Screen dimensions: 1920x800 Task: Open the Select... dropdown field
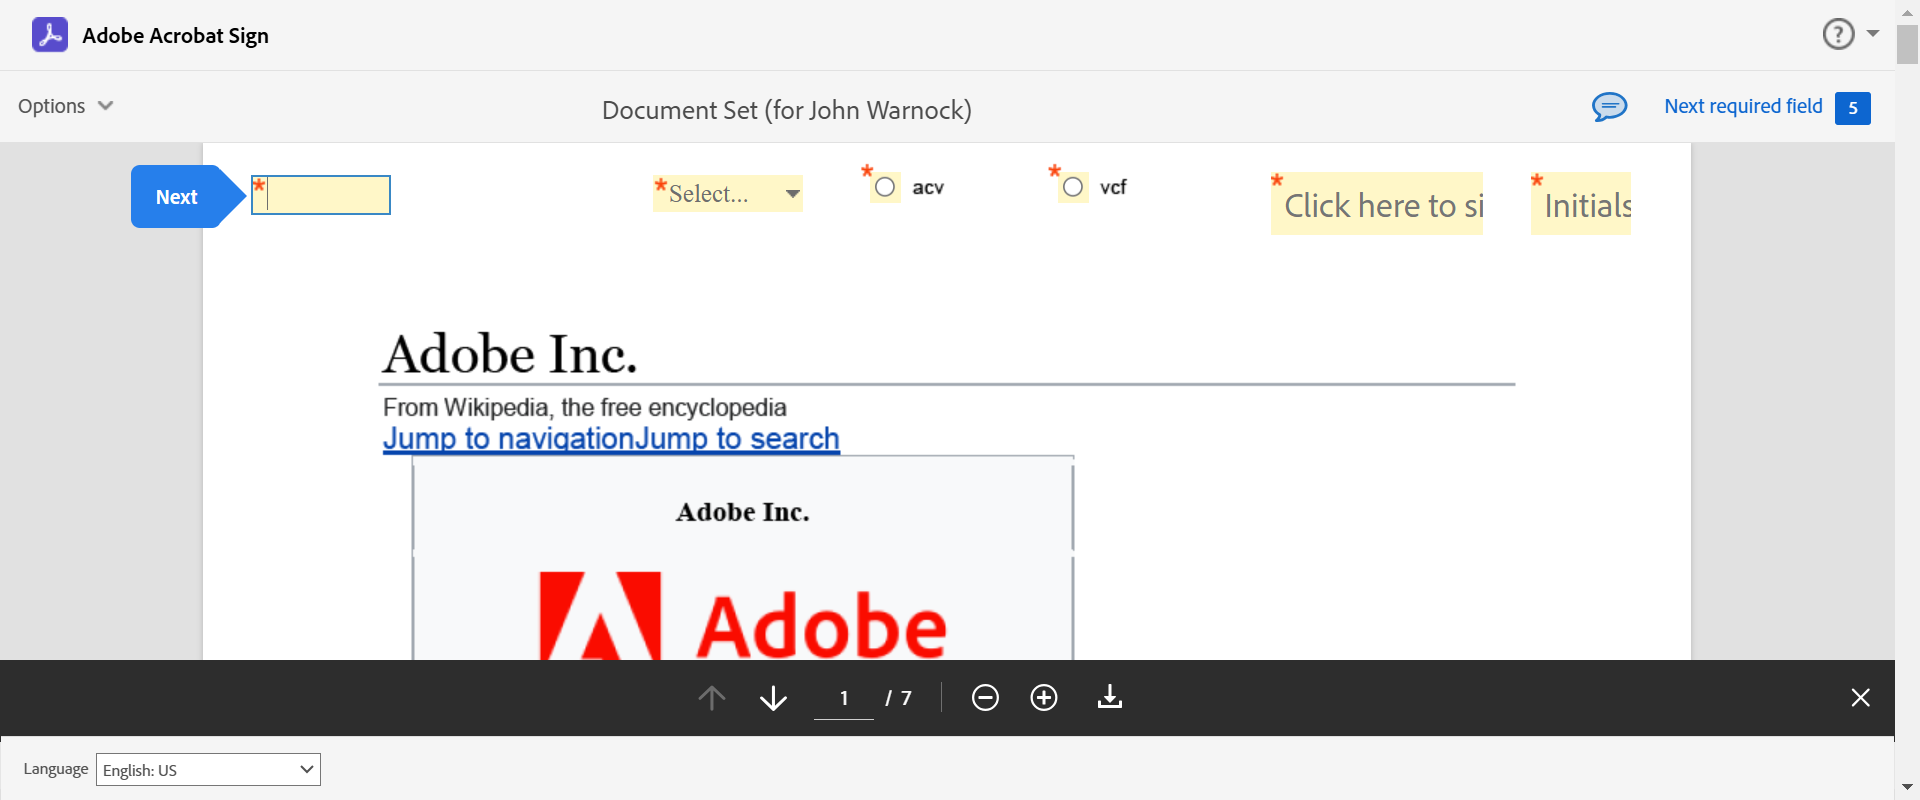tap(728, 193)
